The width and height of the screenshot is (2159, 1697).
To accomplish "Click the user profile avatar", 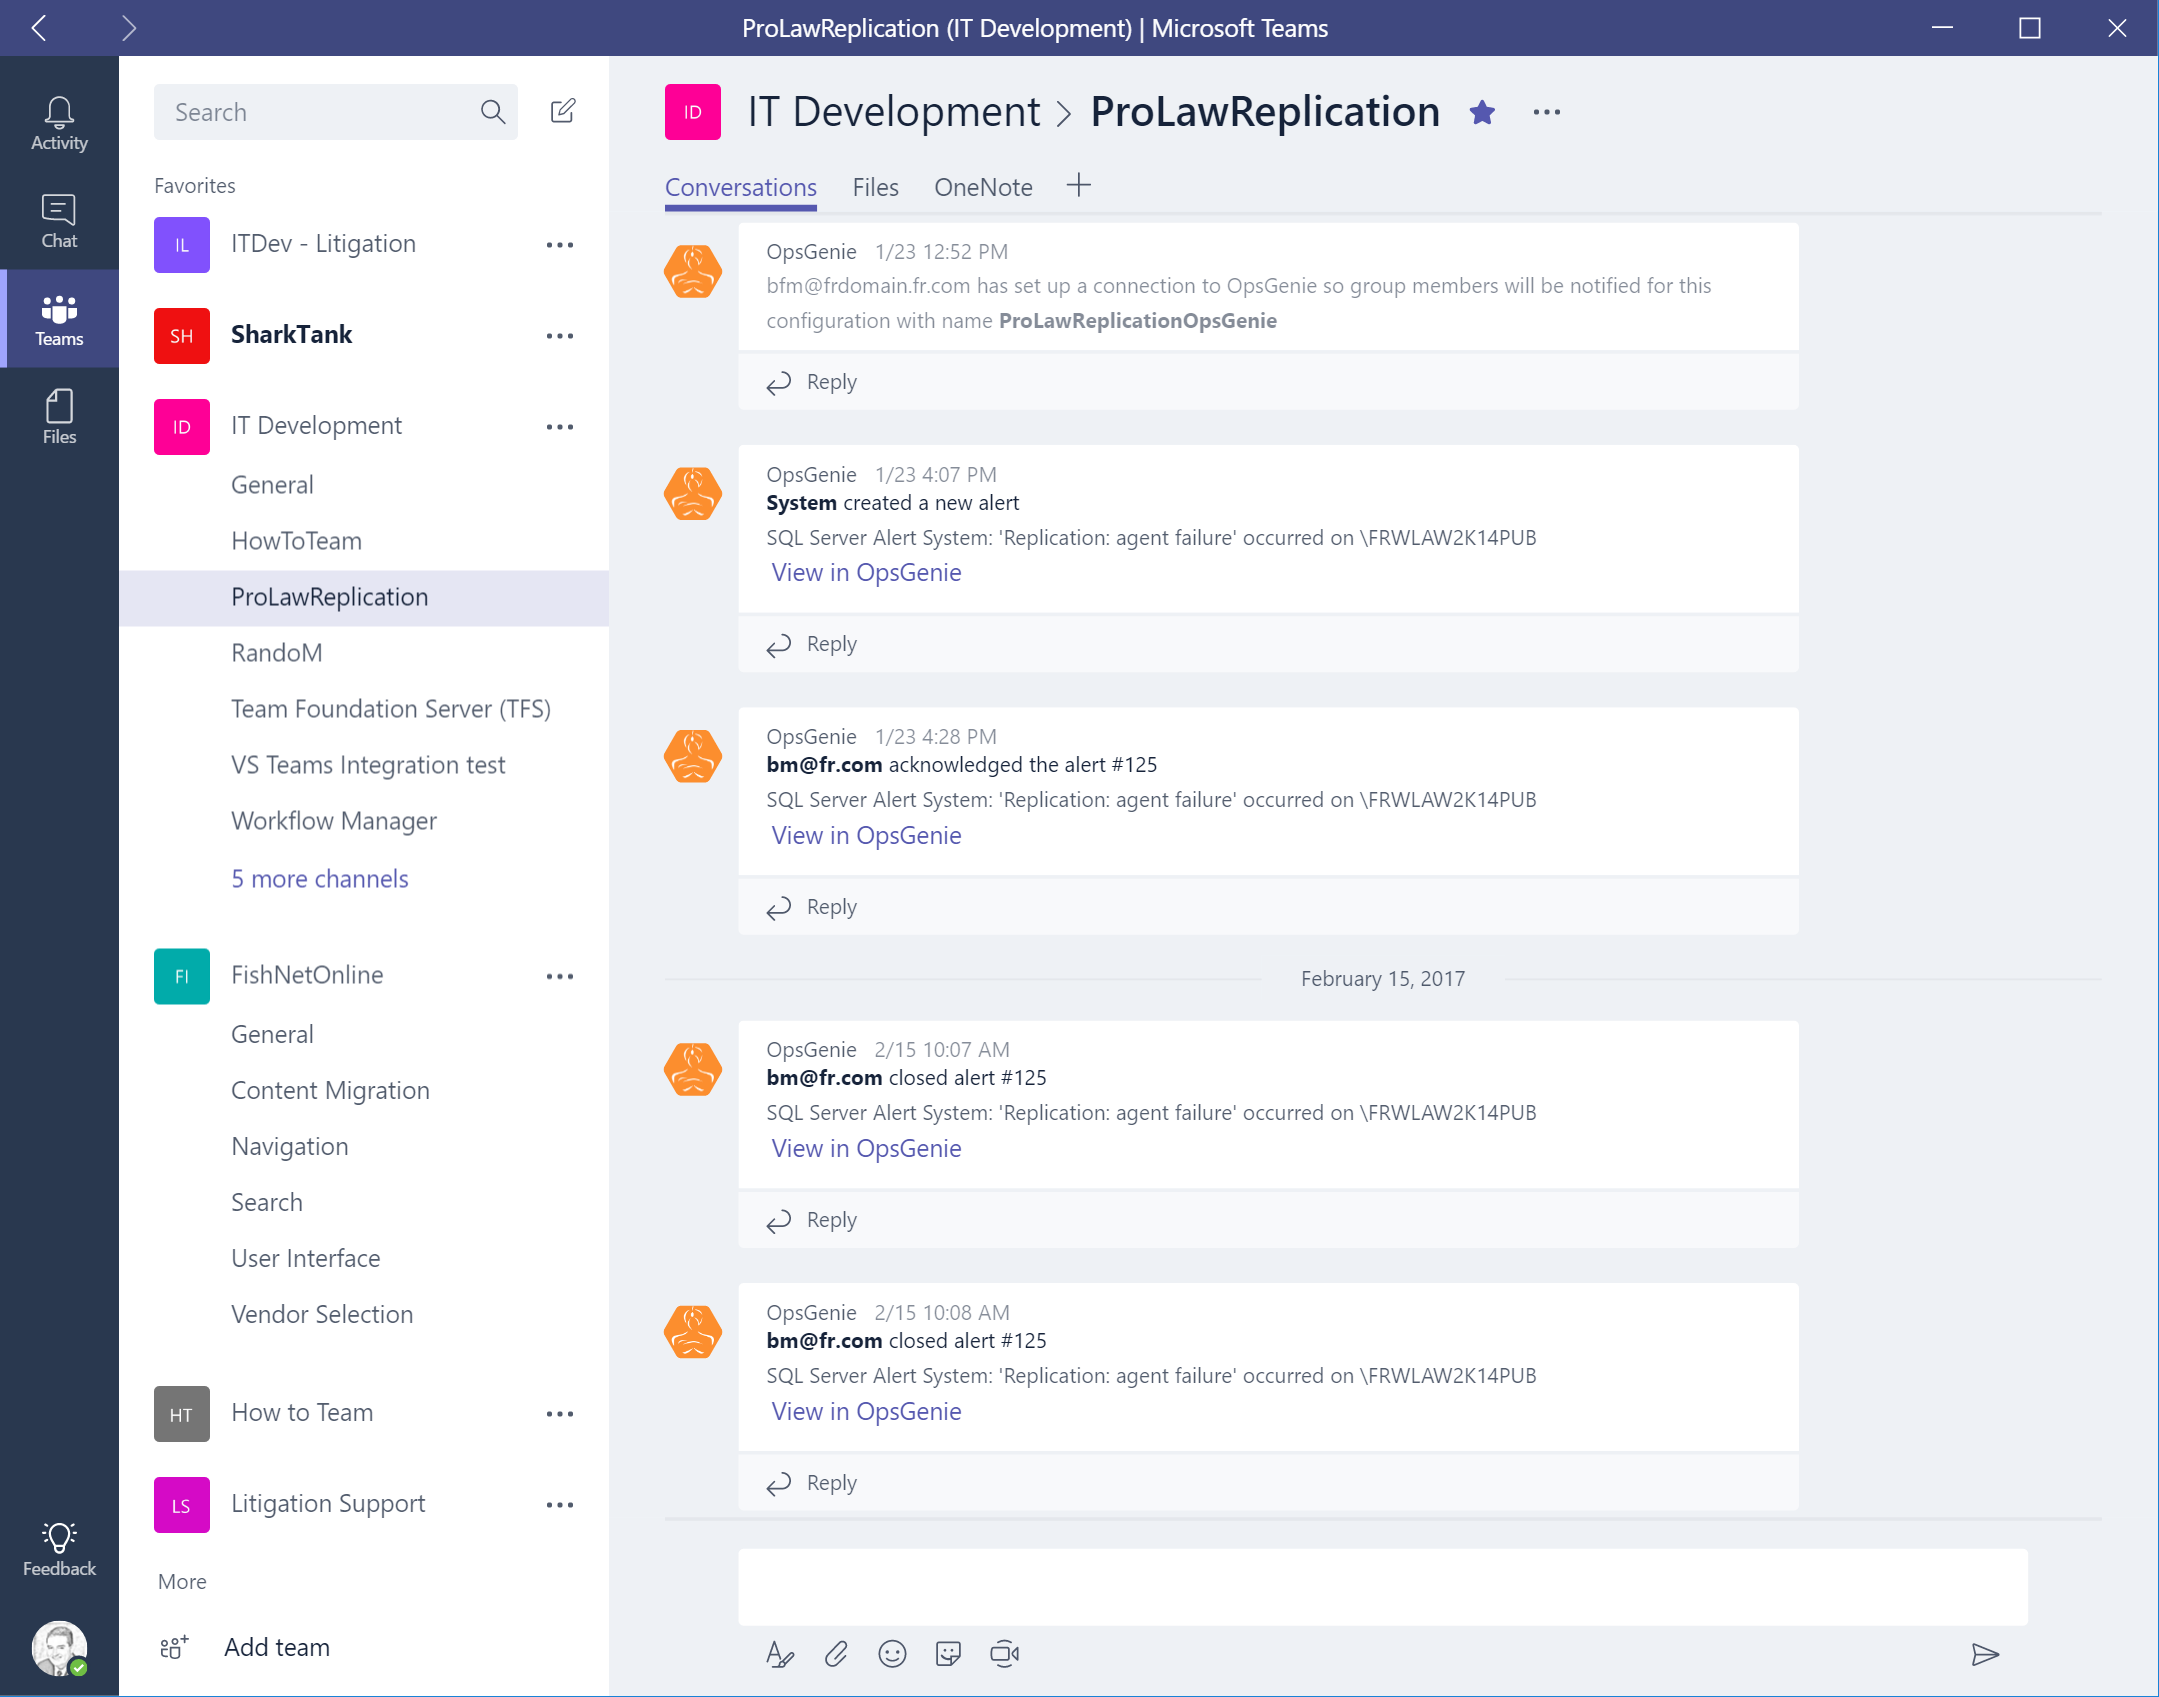I will 59,1647.
